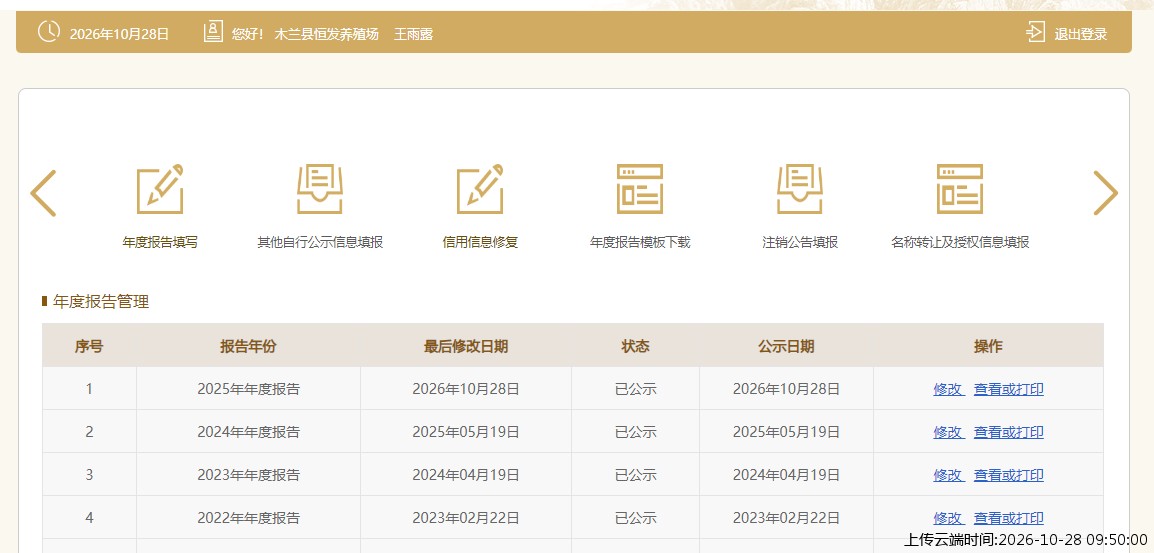Click 修改 for 2024年年度报告

coord(949,432)
